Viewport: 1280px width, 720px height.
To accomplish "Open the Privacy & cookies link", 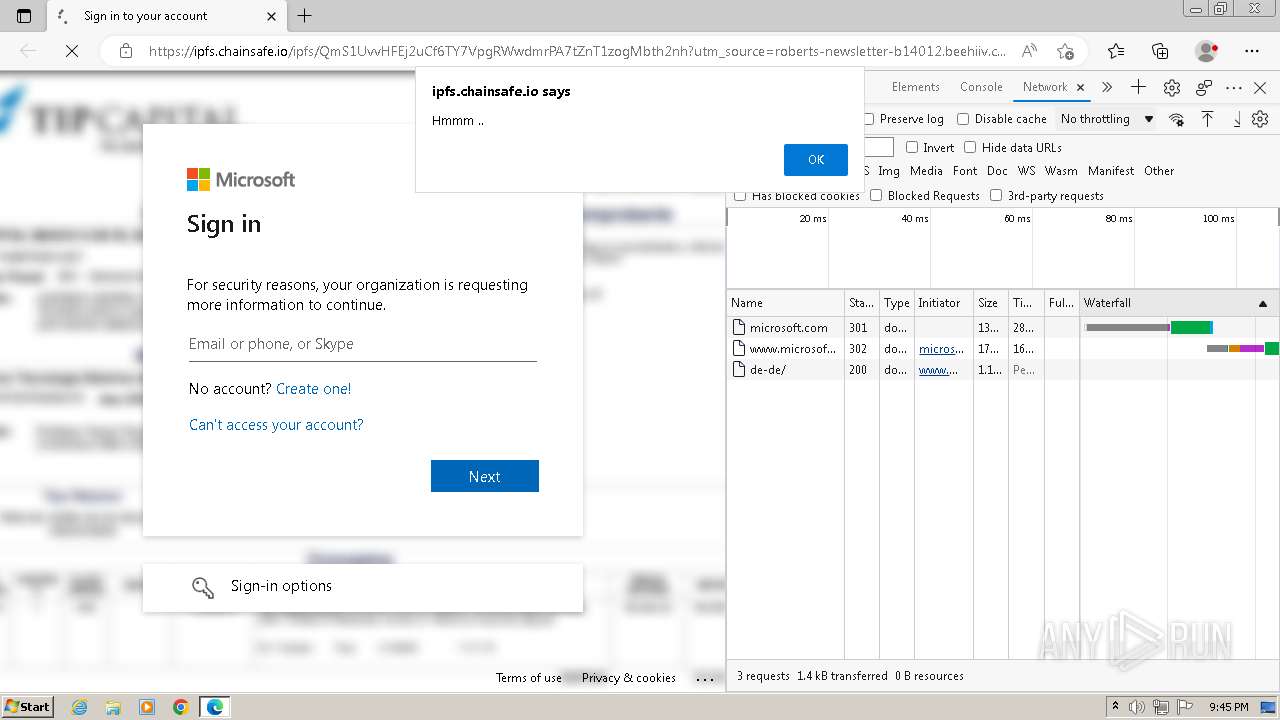I will click(629, 678).
